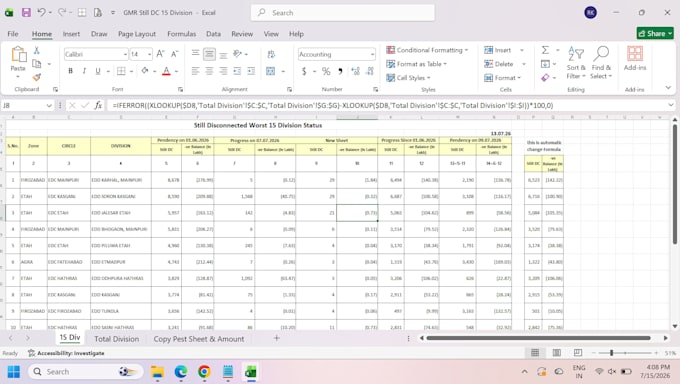This screenshot has height=384, width=680.
Task: Click the Wrap Text icon
Action: pos(271,54)
